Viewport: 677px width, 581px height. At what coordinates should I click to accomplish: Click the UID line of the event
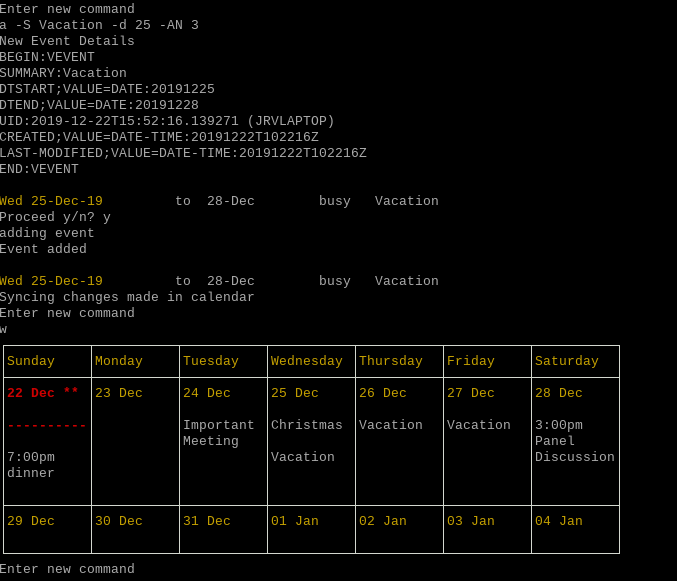(167, 121)
